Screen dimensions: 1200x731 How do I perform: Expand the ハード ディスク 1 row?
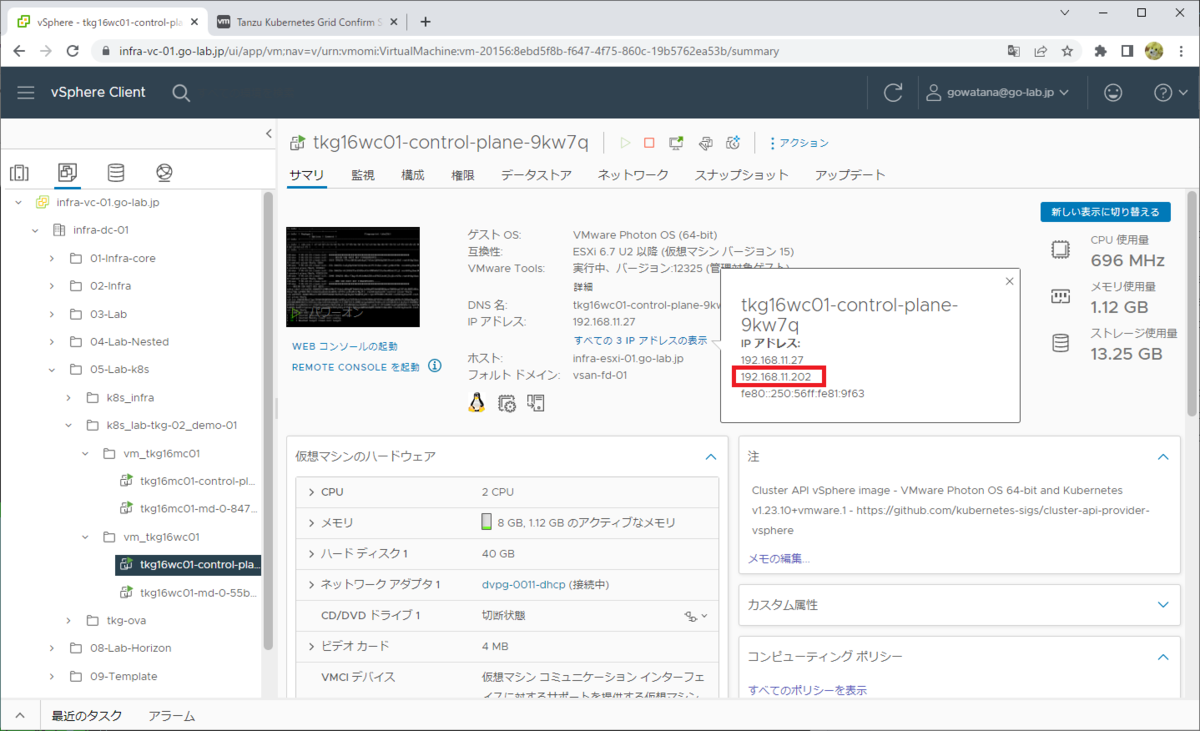[x=311, y=554]
